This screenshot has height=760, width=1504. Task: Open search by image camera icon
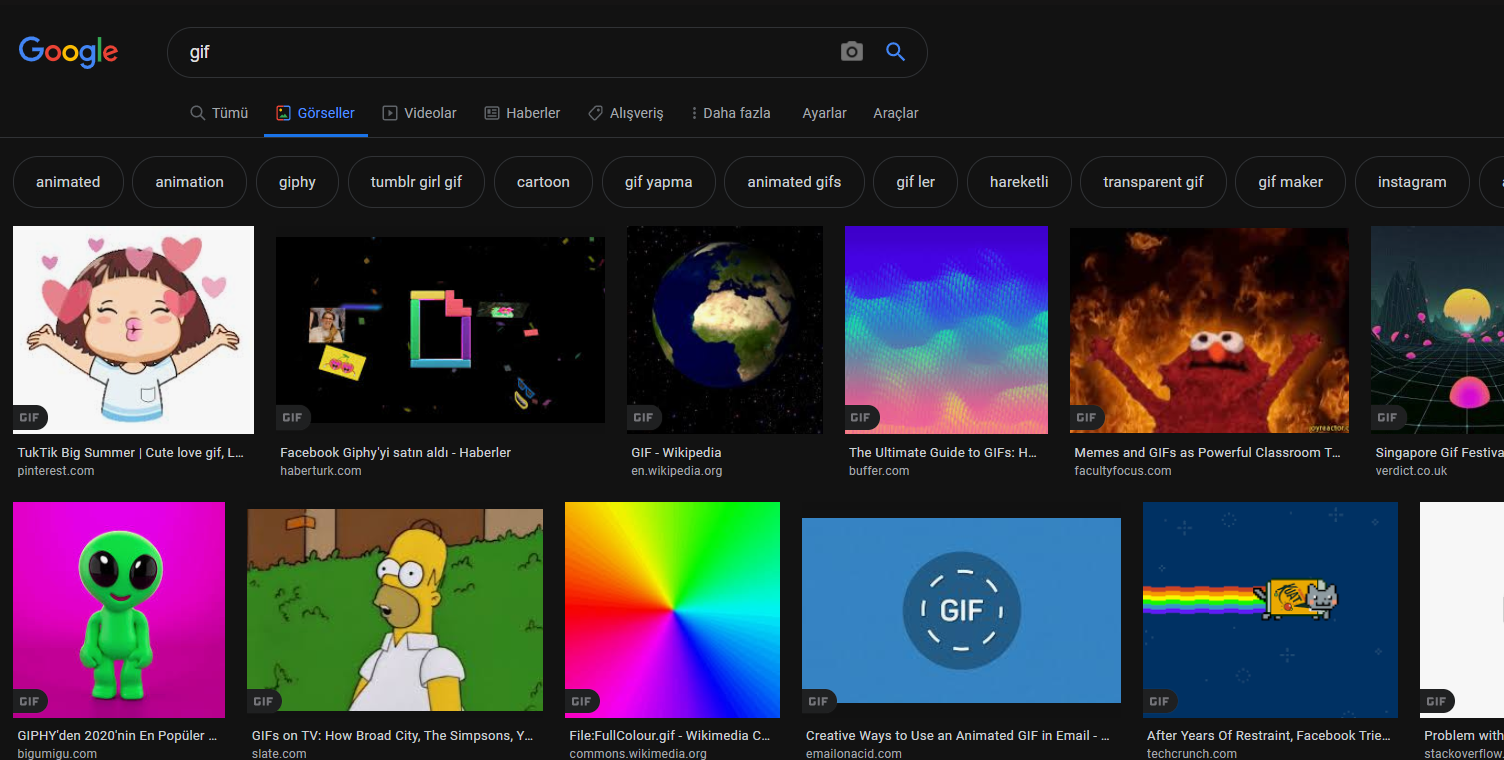coord(851,52)
